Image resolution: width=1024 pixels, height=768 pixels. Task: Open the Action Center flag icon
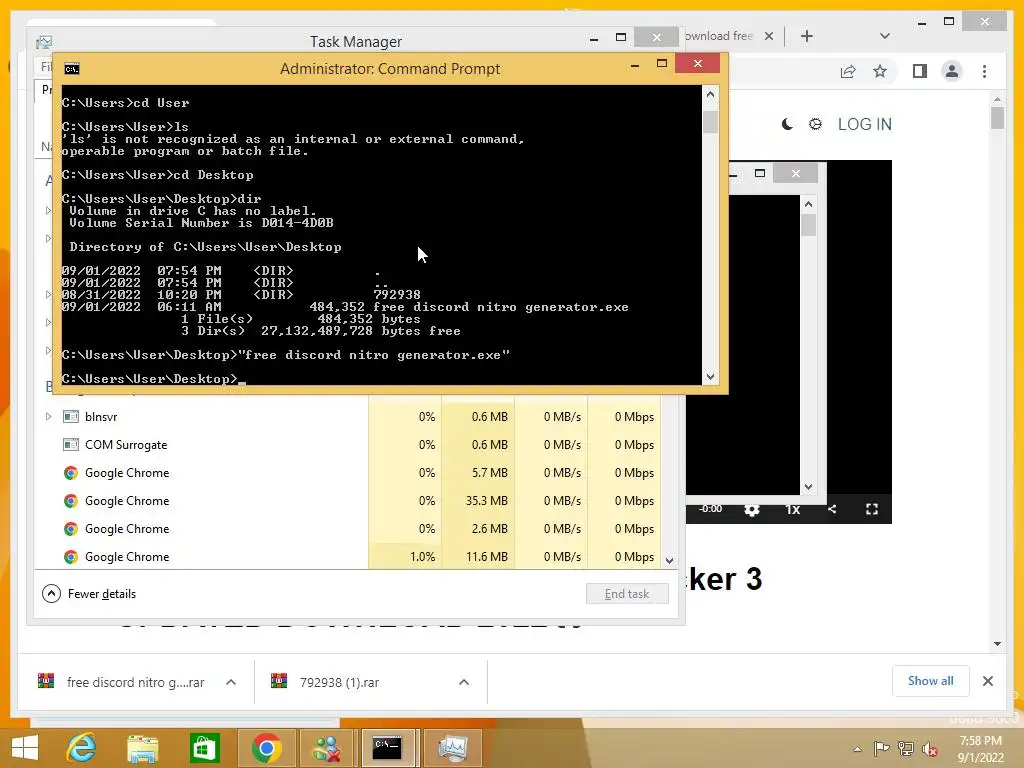[882, 749]
